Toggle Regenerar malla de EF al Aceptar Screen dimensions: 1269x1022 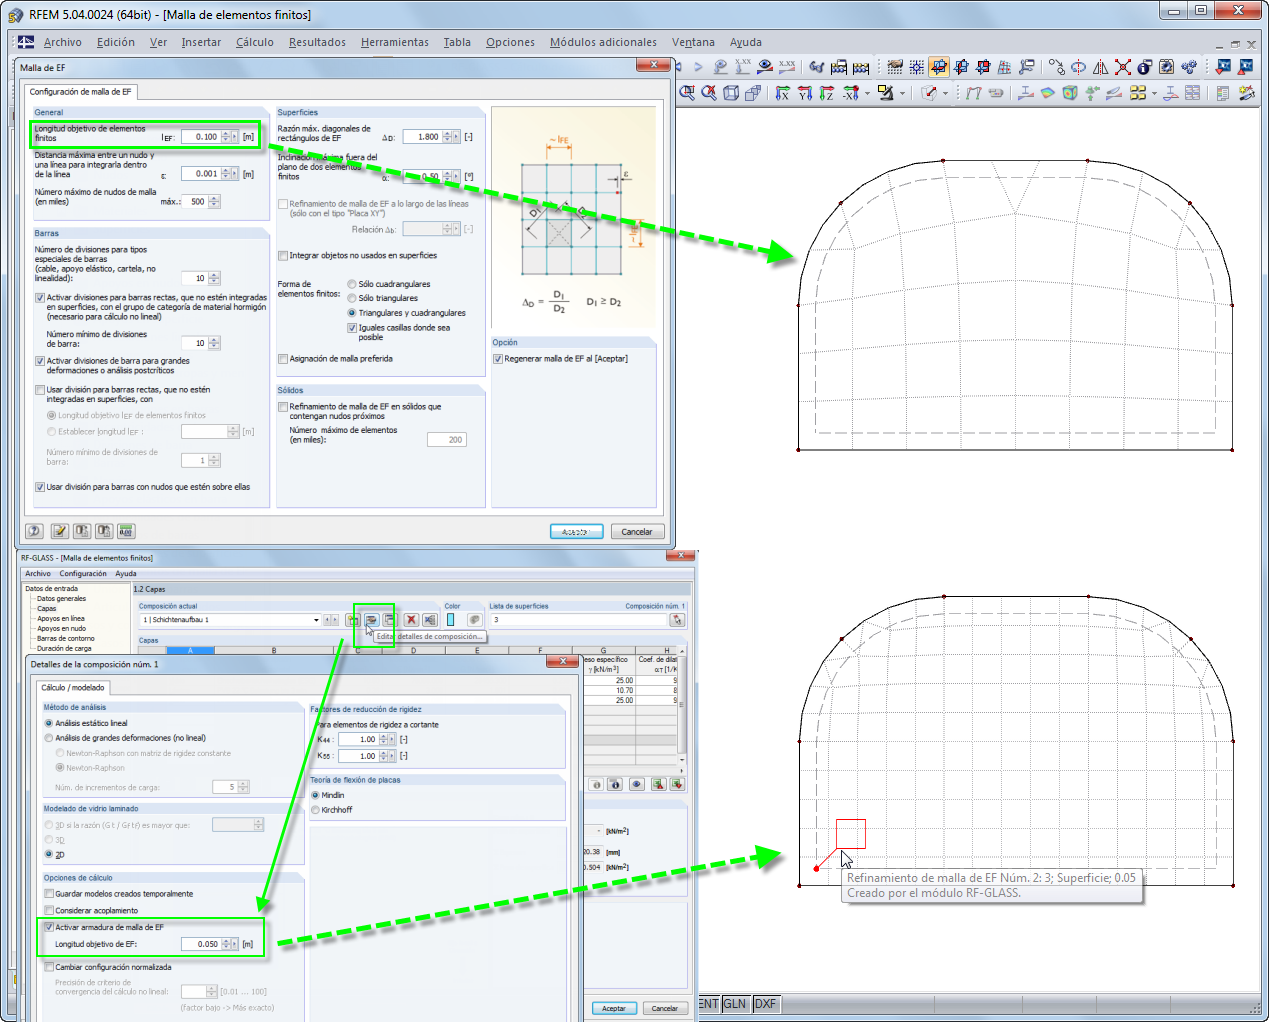[497, 358]
